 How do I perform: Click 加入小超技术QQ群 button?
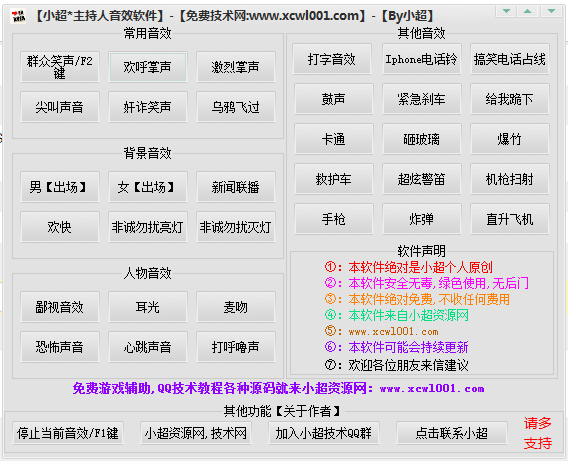(x=323, y=433)
